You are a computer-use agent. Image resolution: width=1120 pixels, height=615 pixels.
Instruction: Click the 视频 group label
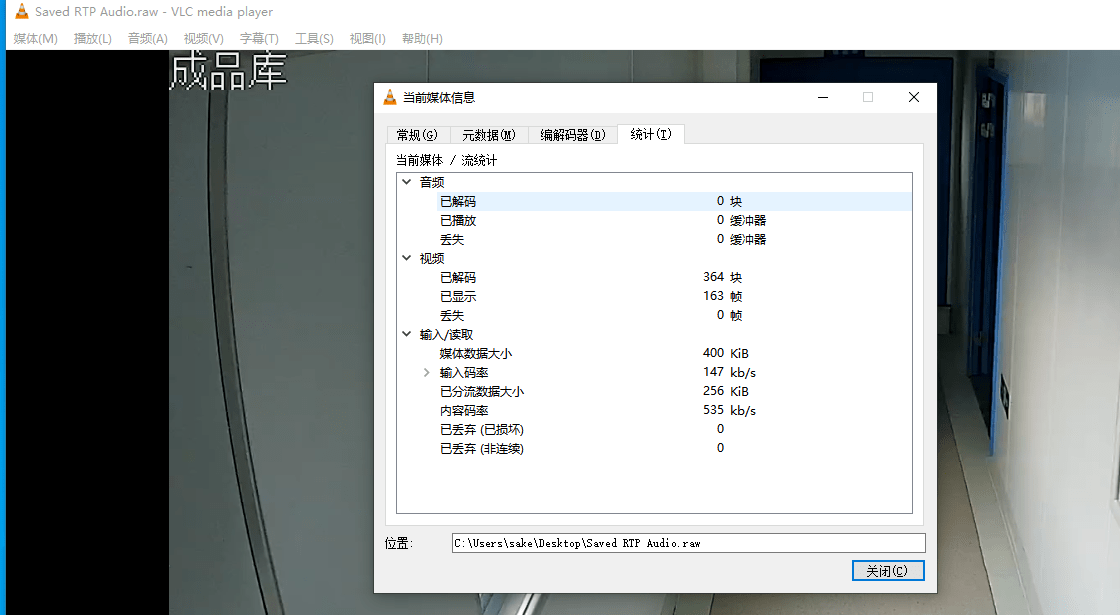(x=432, y=258)
